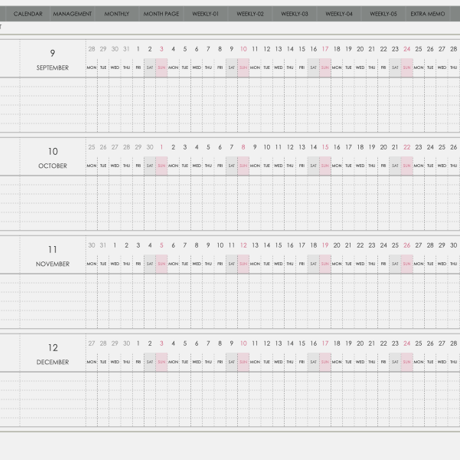Select Sunday date 1 in October row
Screen dimensions: 460x460
click(162, 147)
